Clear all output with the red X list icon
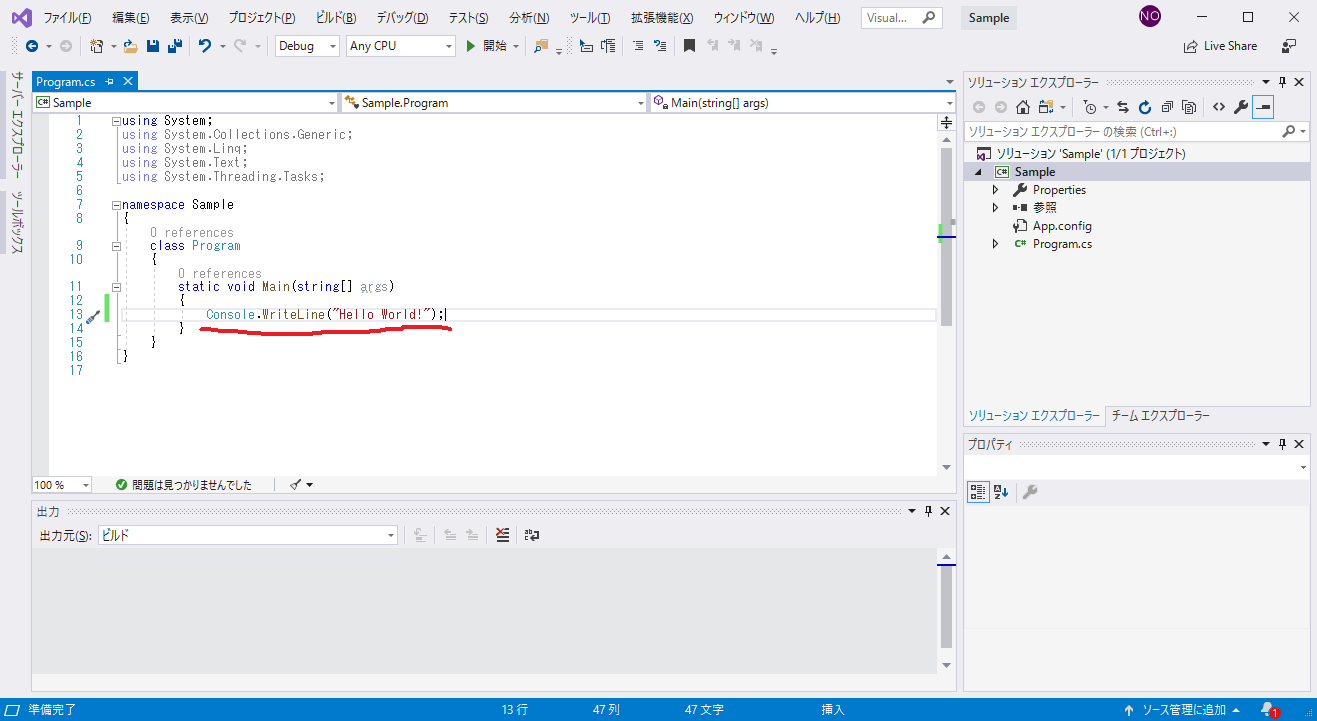 pos(503,535)
